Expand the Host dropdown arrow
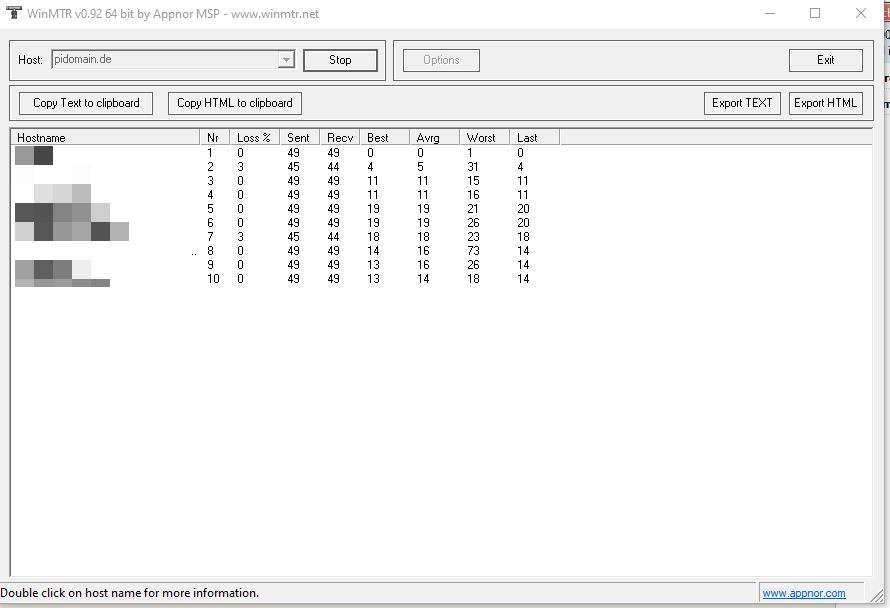The height and width of the screenshot is (608, 890). pos(286,60)
